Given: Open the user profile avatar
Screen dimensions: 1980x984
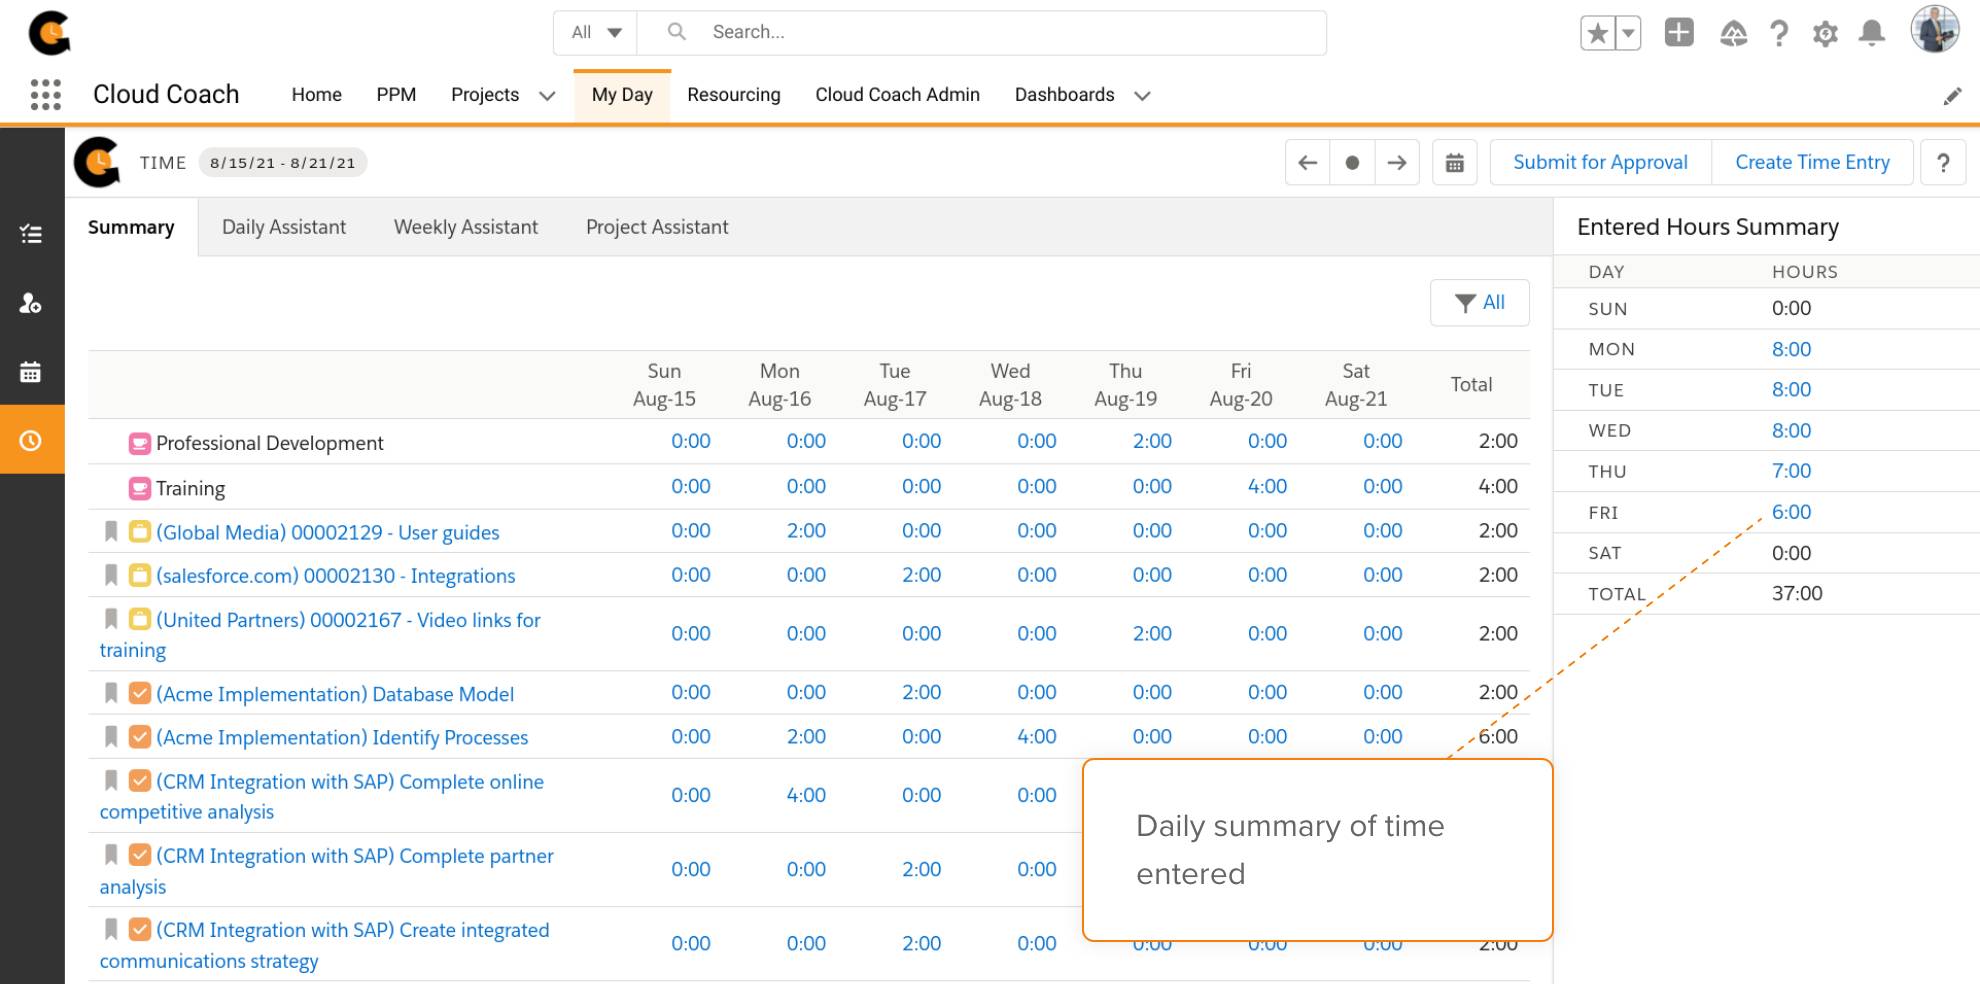Looking at the screenshot, I should [x=1934, y=29].
